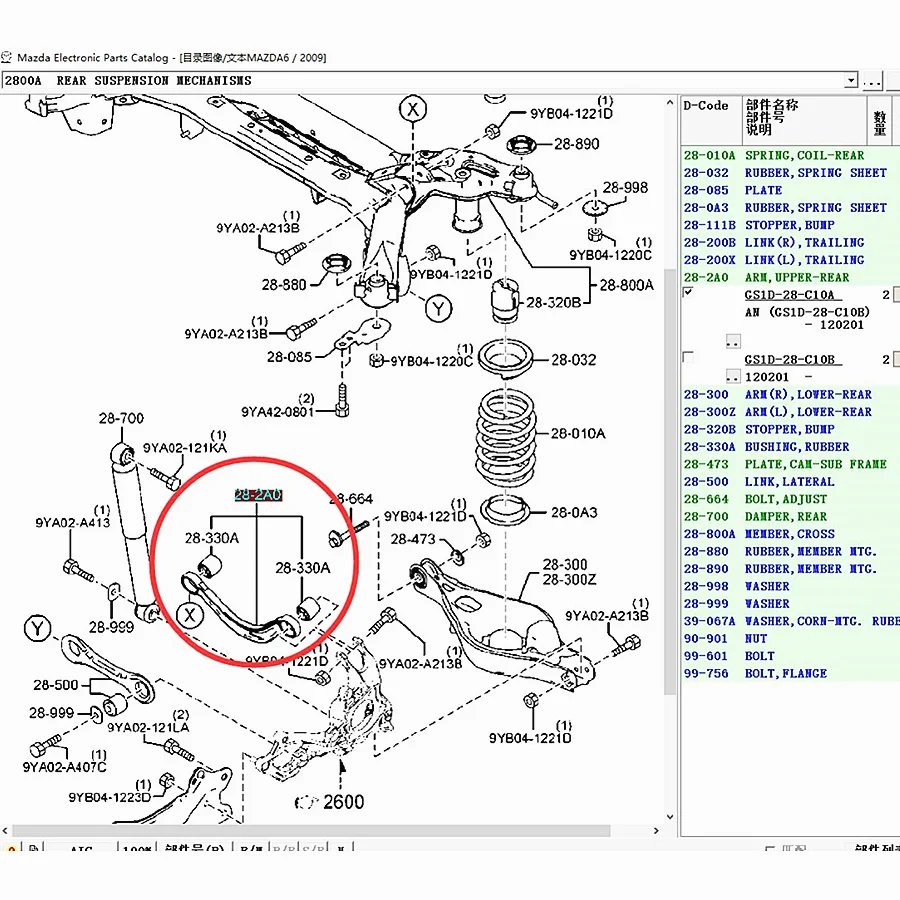Select 99-756 BOLT, FLANGE list row
The image size is (900, 900).
(790, 674)
